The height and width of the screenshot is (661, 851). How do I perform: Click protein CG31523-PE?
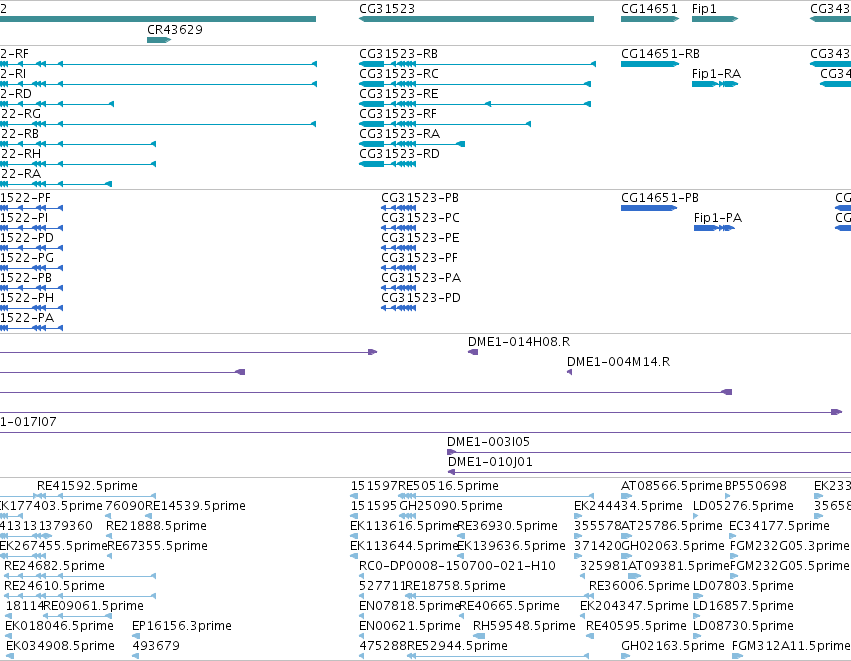coord(398,248)
